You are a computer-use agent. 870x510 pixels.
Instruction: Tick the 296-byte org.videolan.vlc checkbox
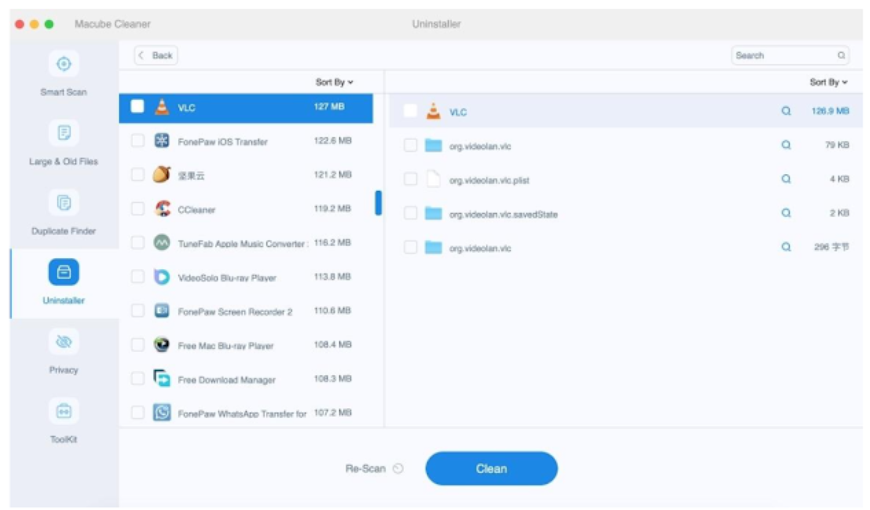coord(410,247)
